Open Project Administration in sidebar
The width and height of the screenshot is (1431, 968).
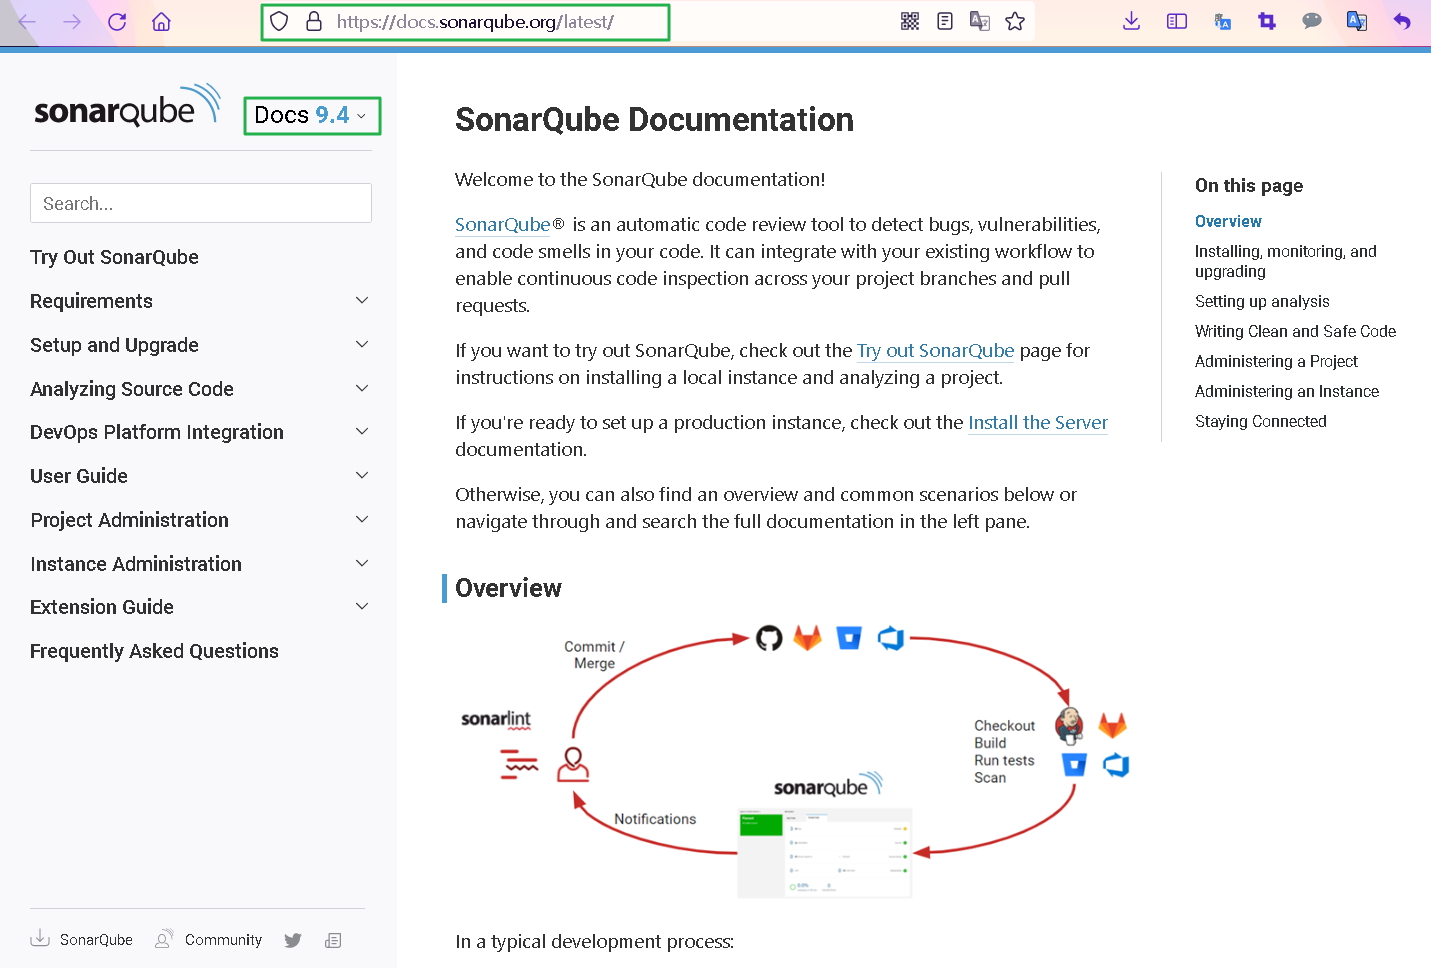point(130,520)
